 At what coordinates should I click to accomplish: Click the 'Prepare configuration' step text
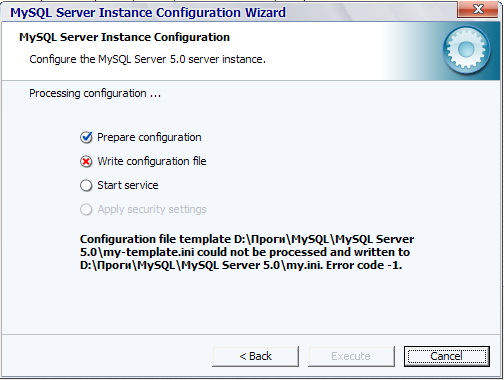[149, 137]
